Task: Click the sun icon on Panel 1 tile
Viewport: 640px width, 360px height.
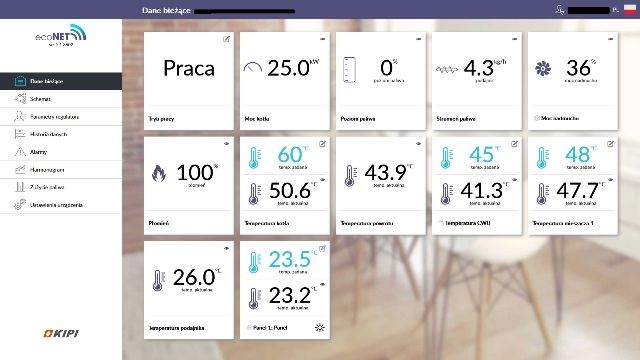Action: pyautogui.click(x=320, y=327)
